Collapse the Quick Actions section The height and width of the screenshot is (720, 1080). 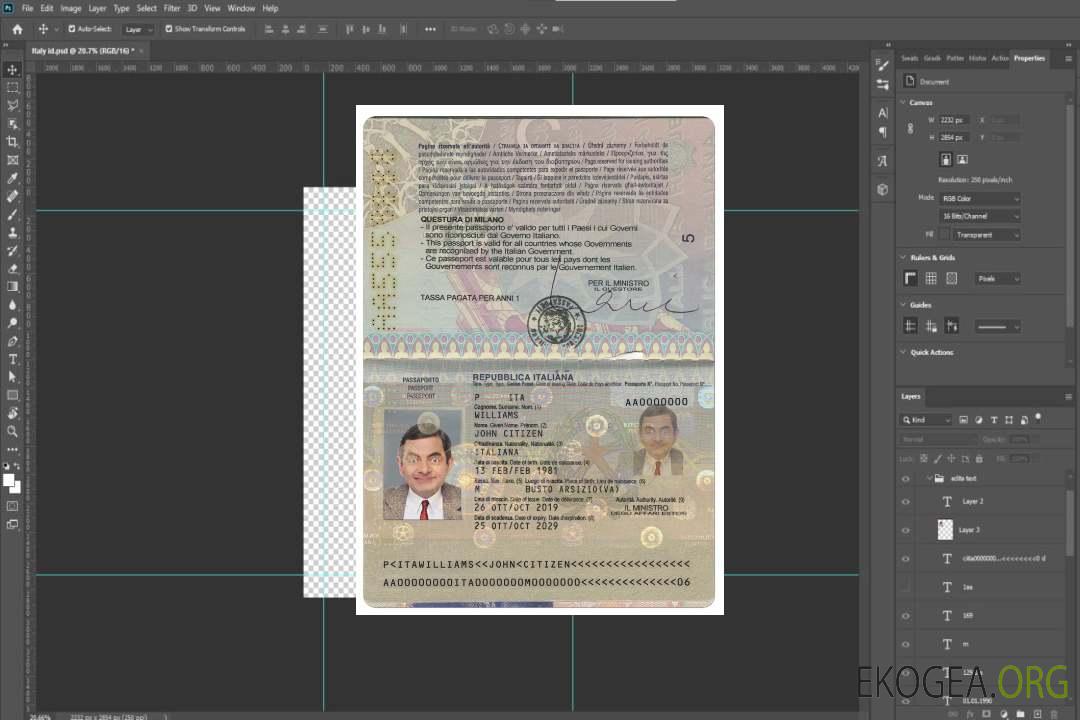tap(903, 352)
